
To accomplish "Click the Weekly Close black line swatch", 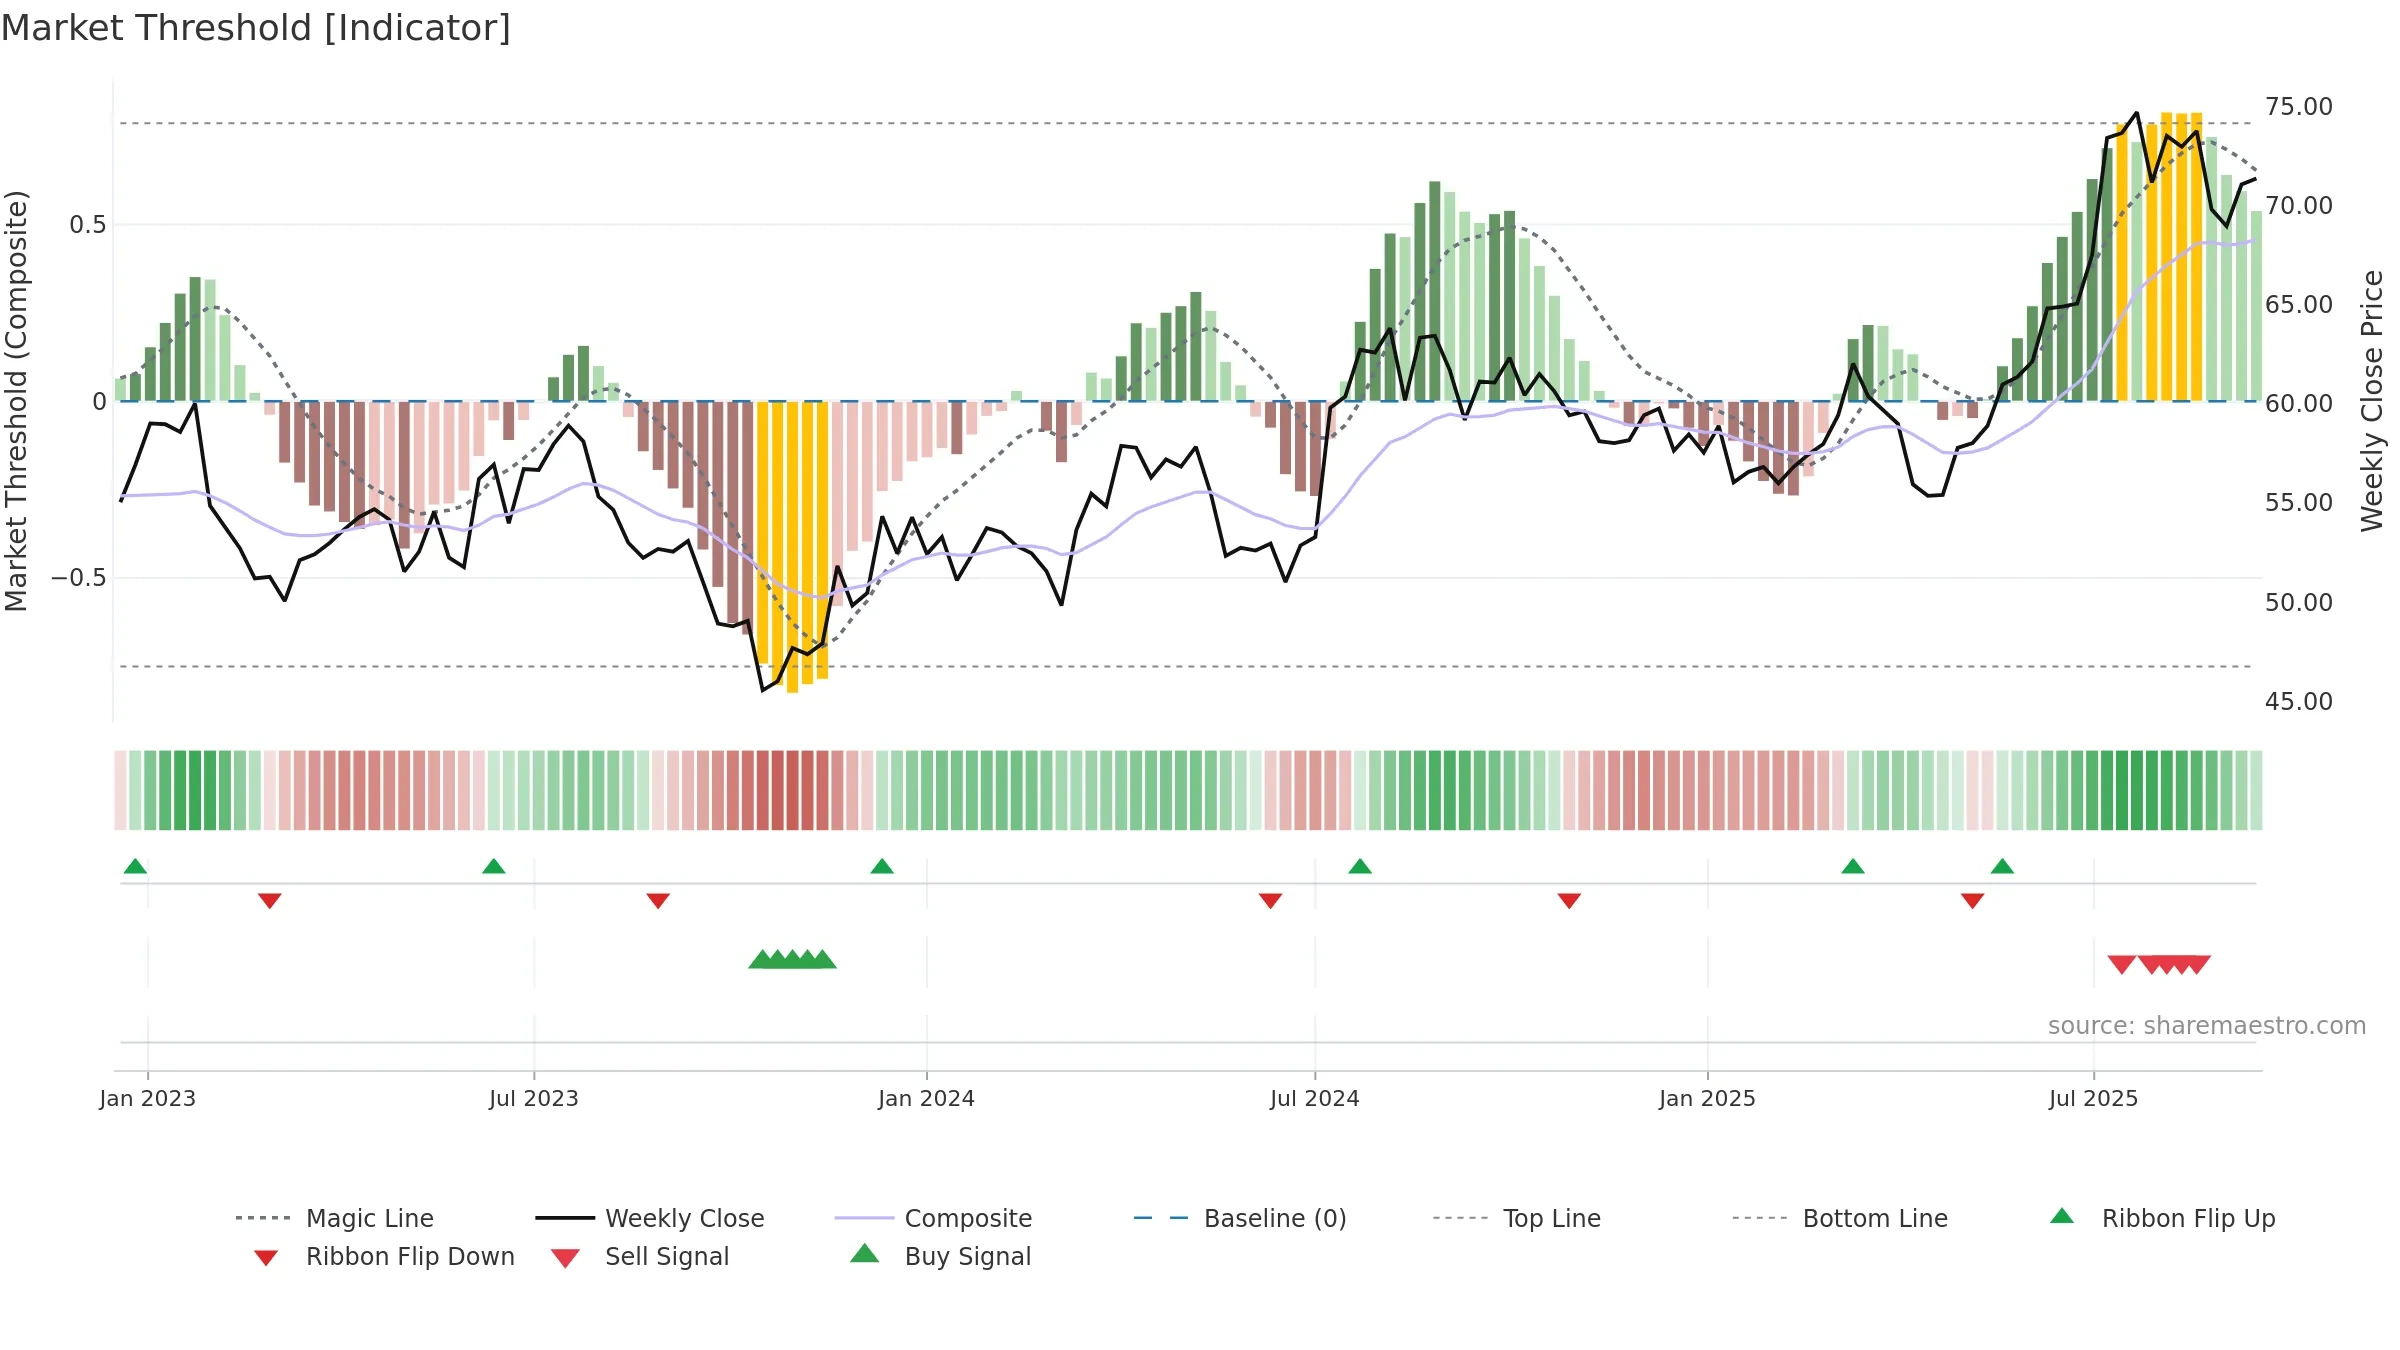I will 565,1218.
